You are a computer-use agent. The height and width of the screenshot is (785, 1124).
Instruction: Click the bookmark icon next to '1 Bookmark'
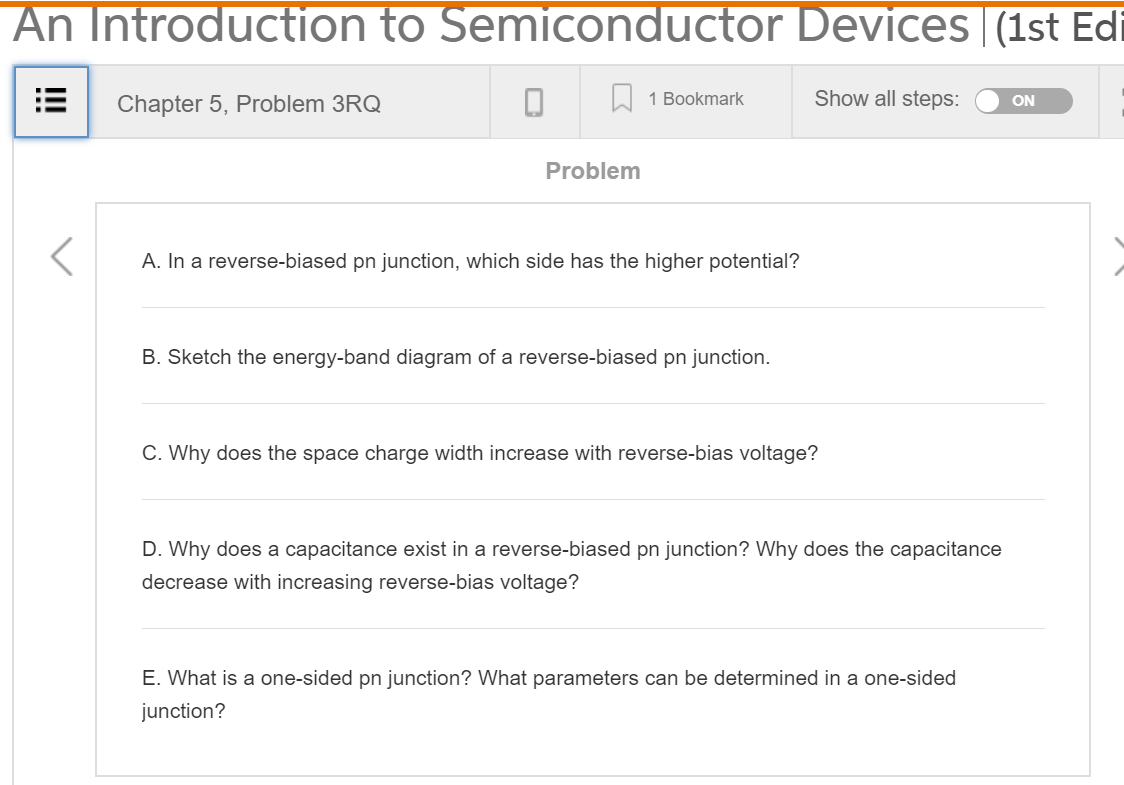click(622, 98)
